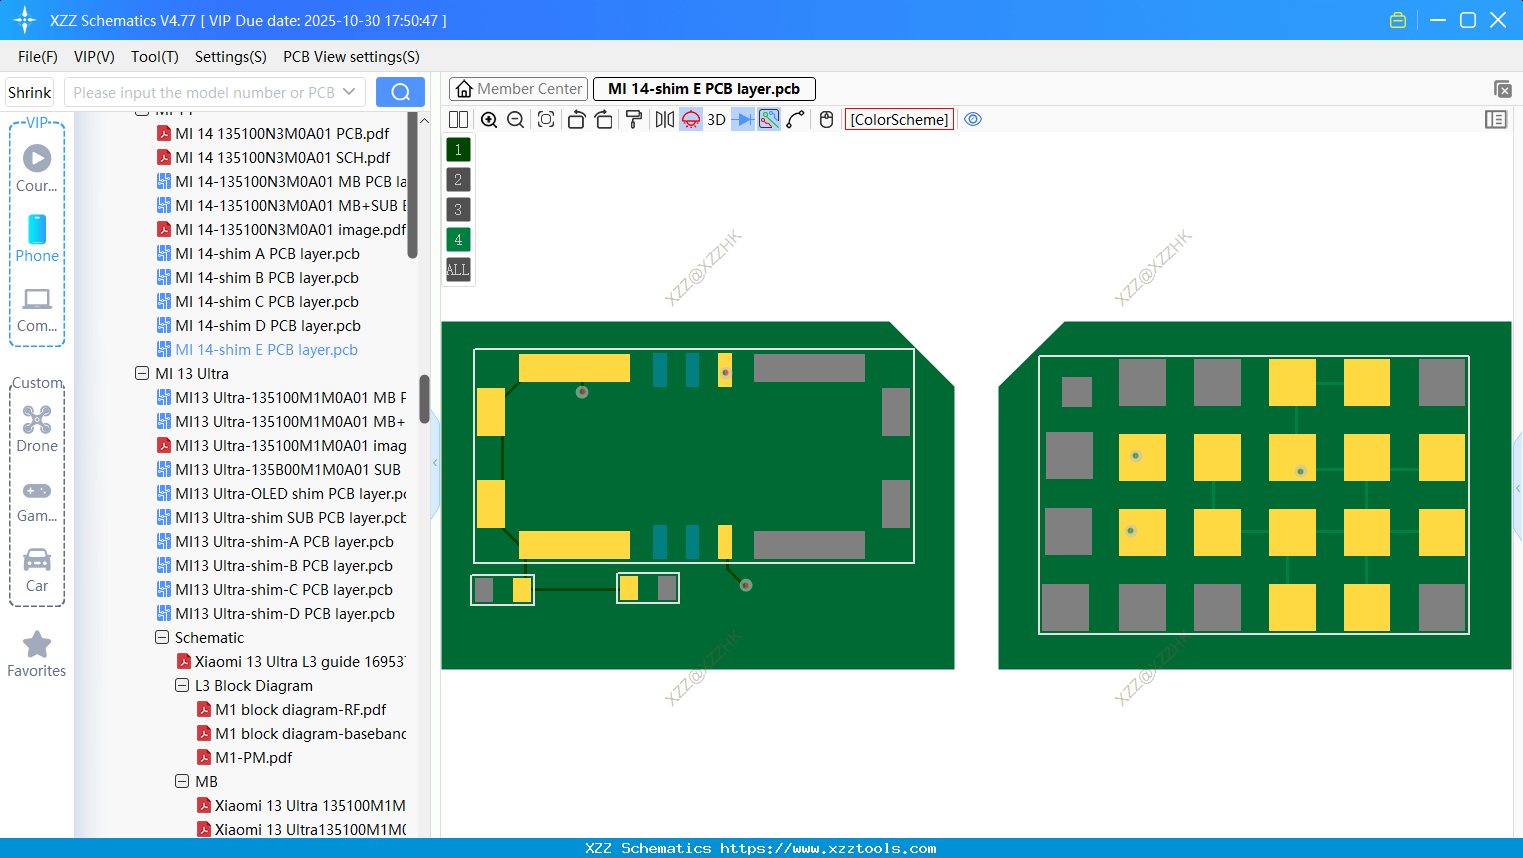
Task: Enable the green measure overlay toggle
Action: tap(768, 119)
